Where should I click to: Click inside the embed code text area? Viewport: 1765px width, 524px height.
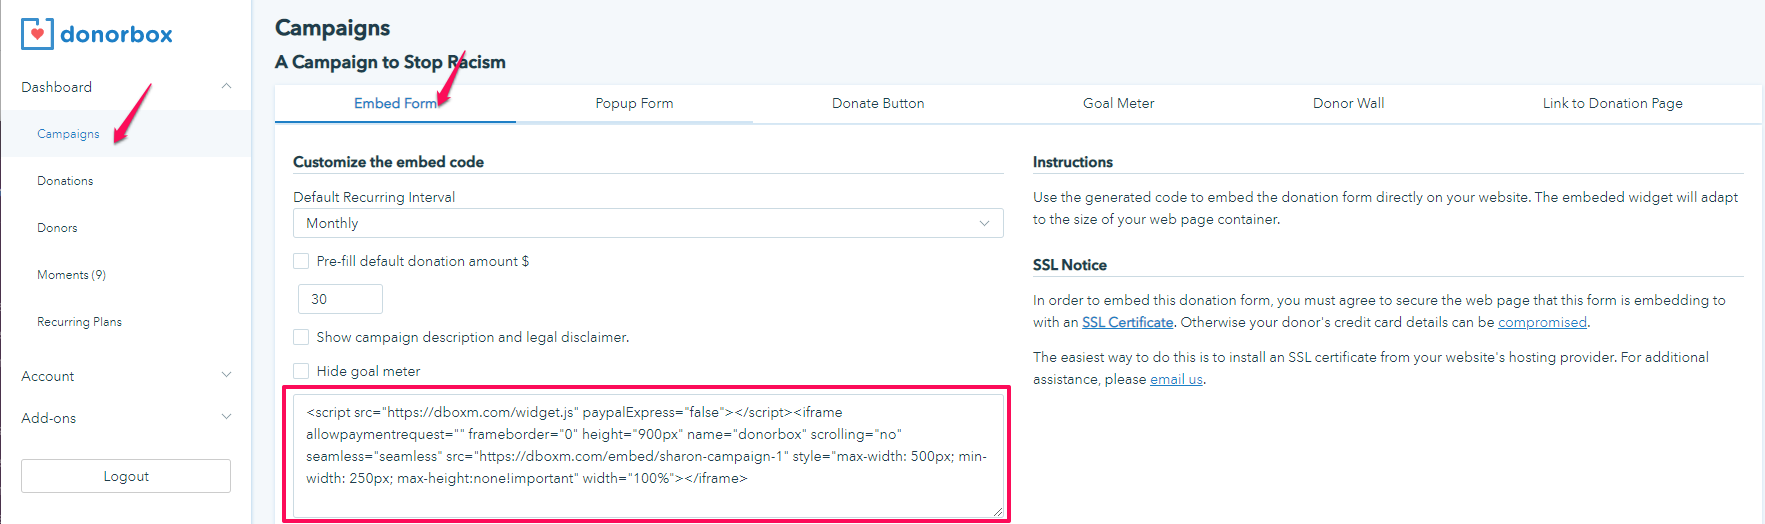[x=647, y=455]
